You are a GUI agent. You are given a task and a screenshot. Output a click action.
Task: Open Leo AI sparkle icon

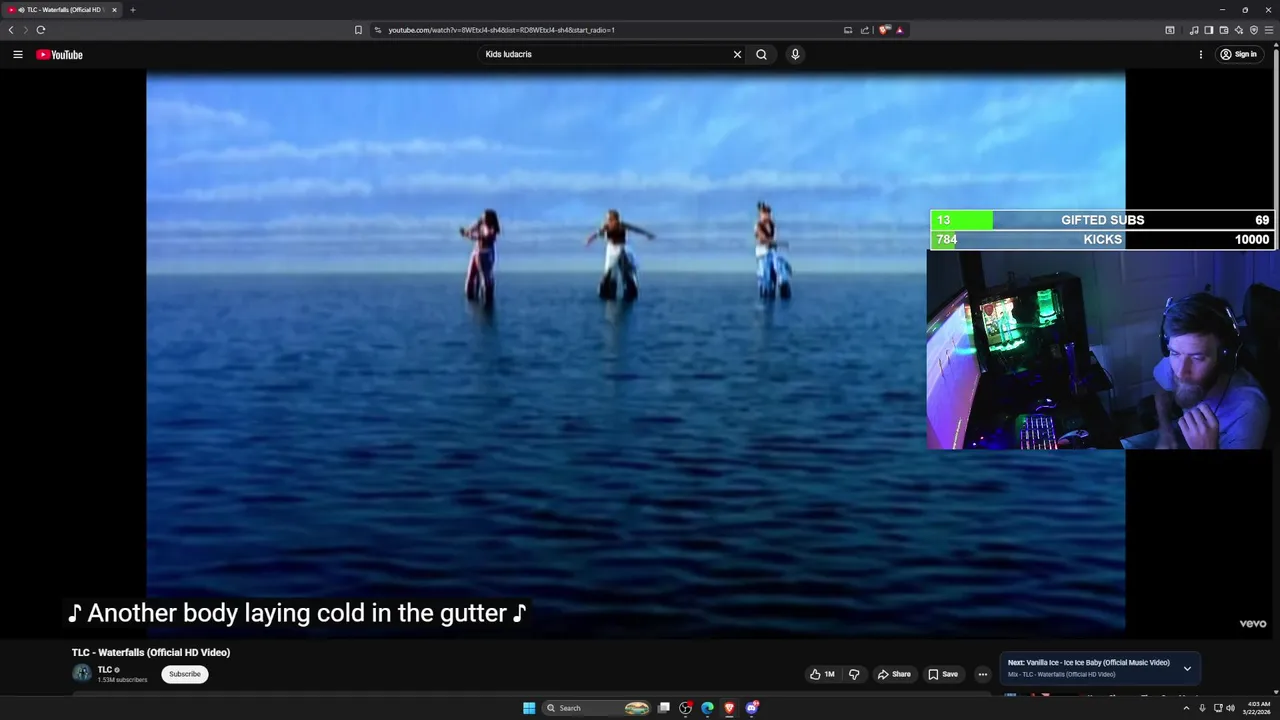[1238, 30]
